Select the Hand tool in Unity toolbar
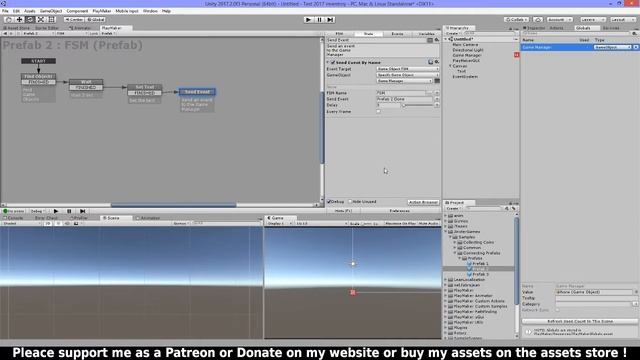Viewport: 640px width, 360px height. (8, 20)
